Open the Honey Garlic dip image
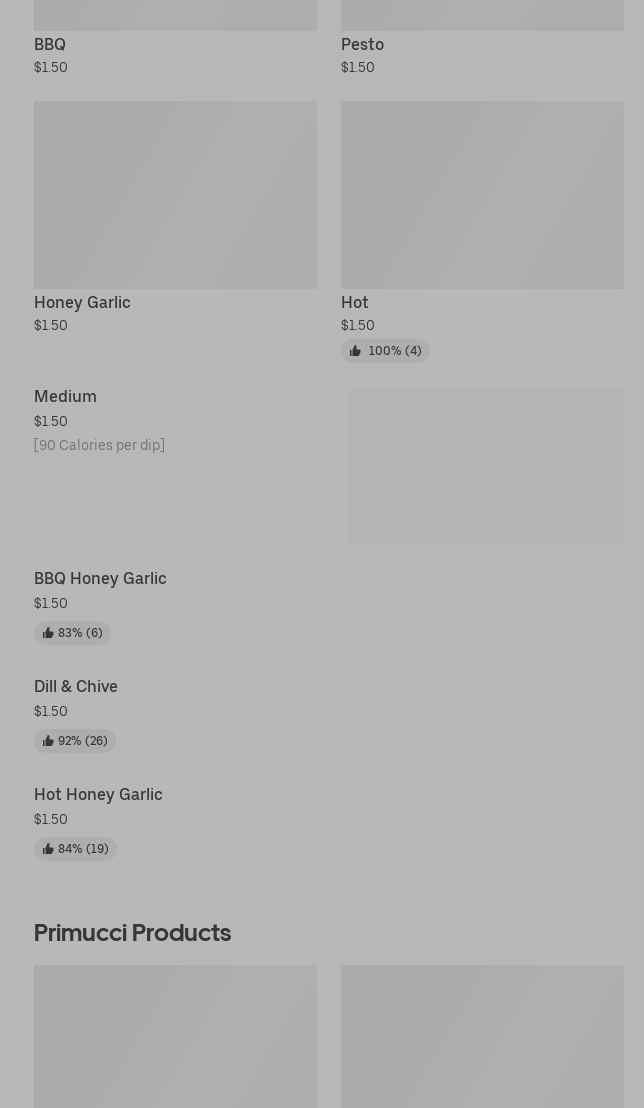644x1108 pixels. coord(175,195)
